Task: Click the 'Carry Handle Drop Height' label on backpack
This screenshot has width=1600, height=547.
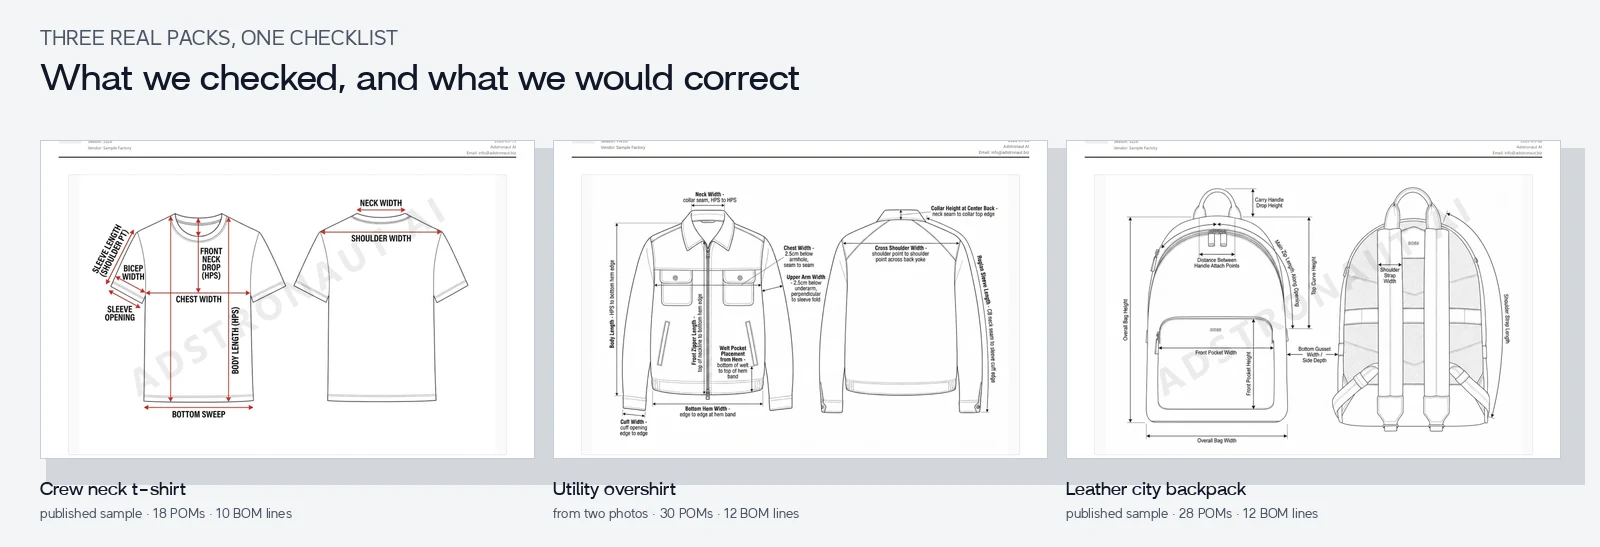Action: [1269, 202]
